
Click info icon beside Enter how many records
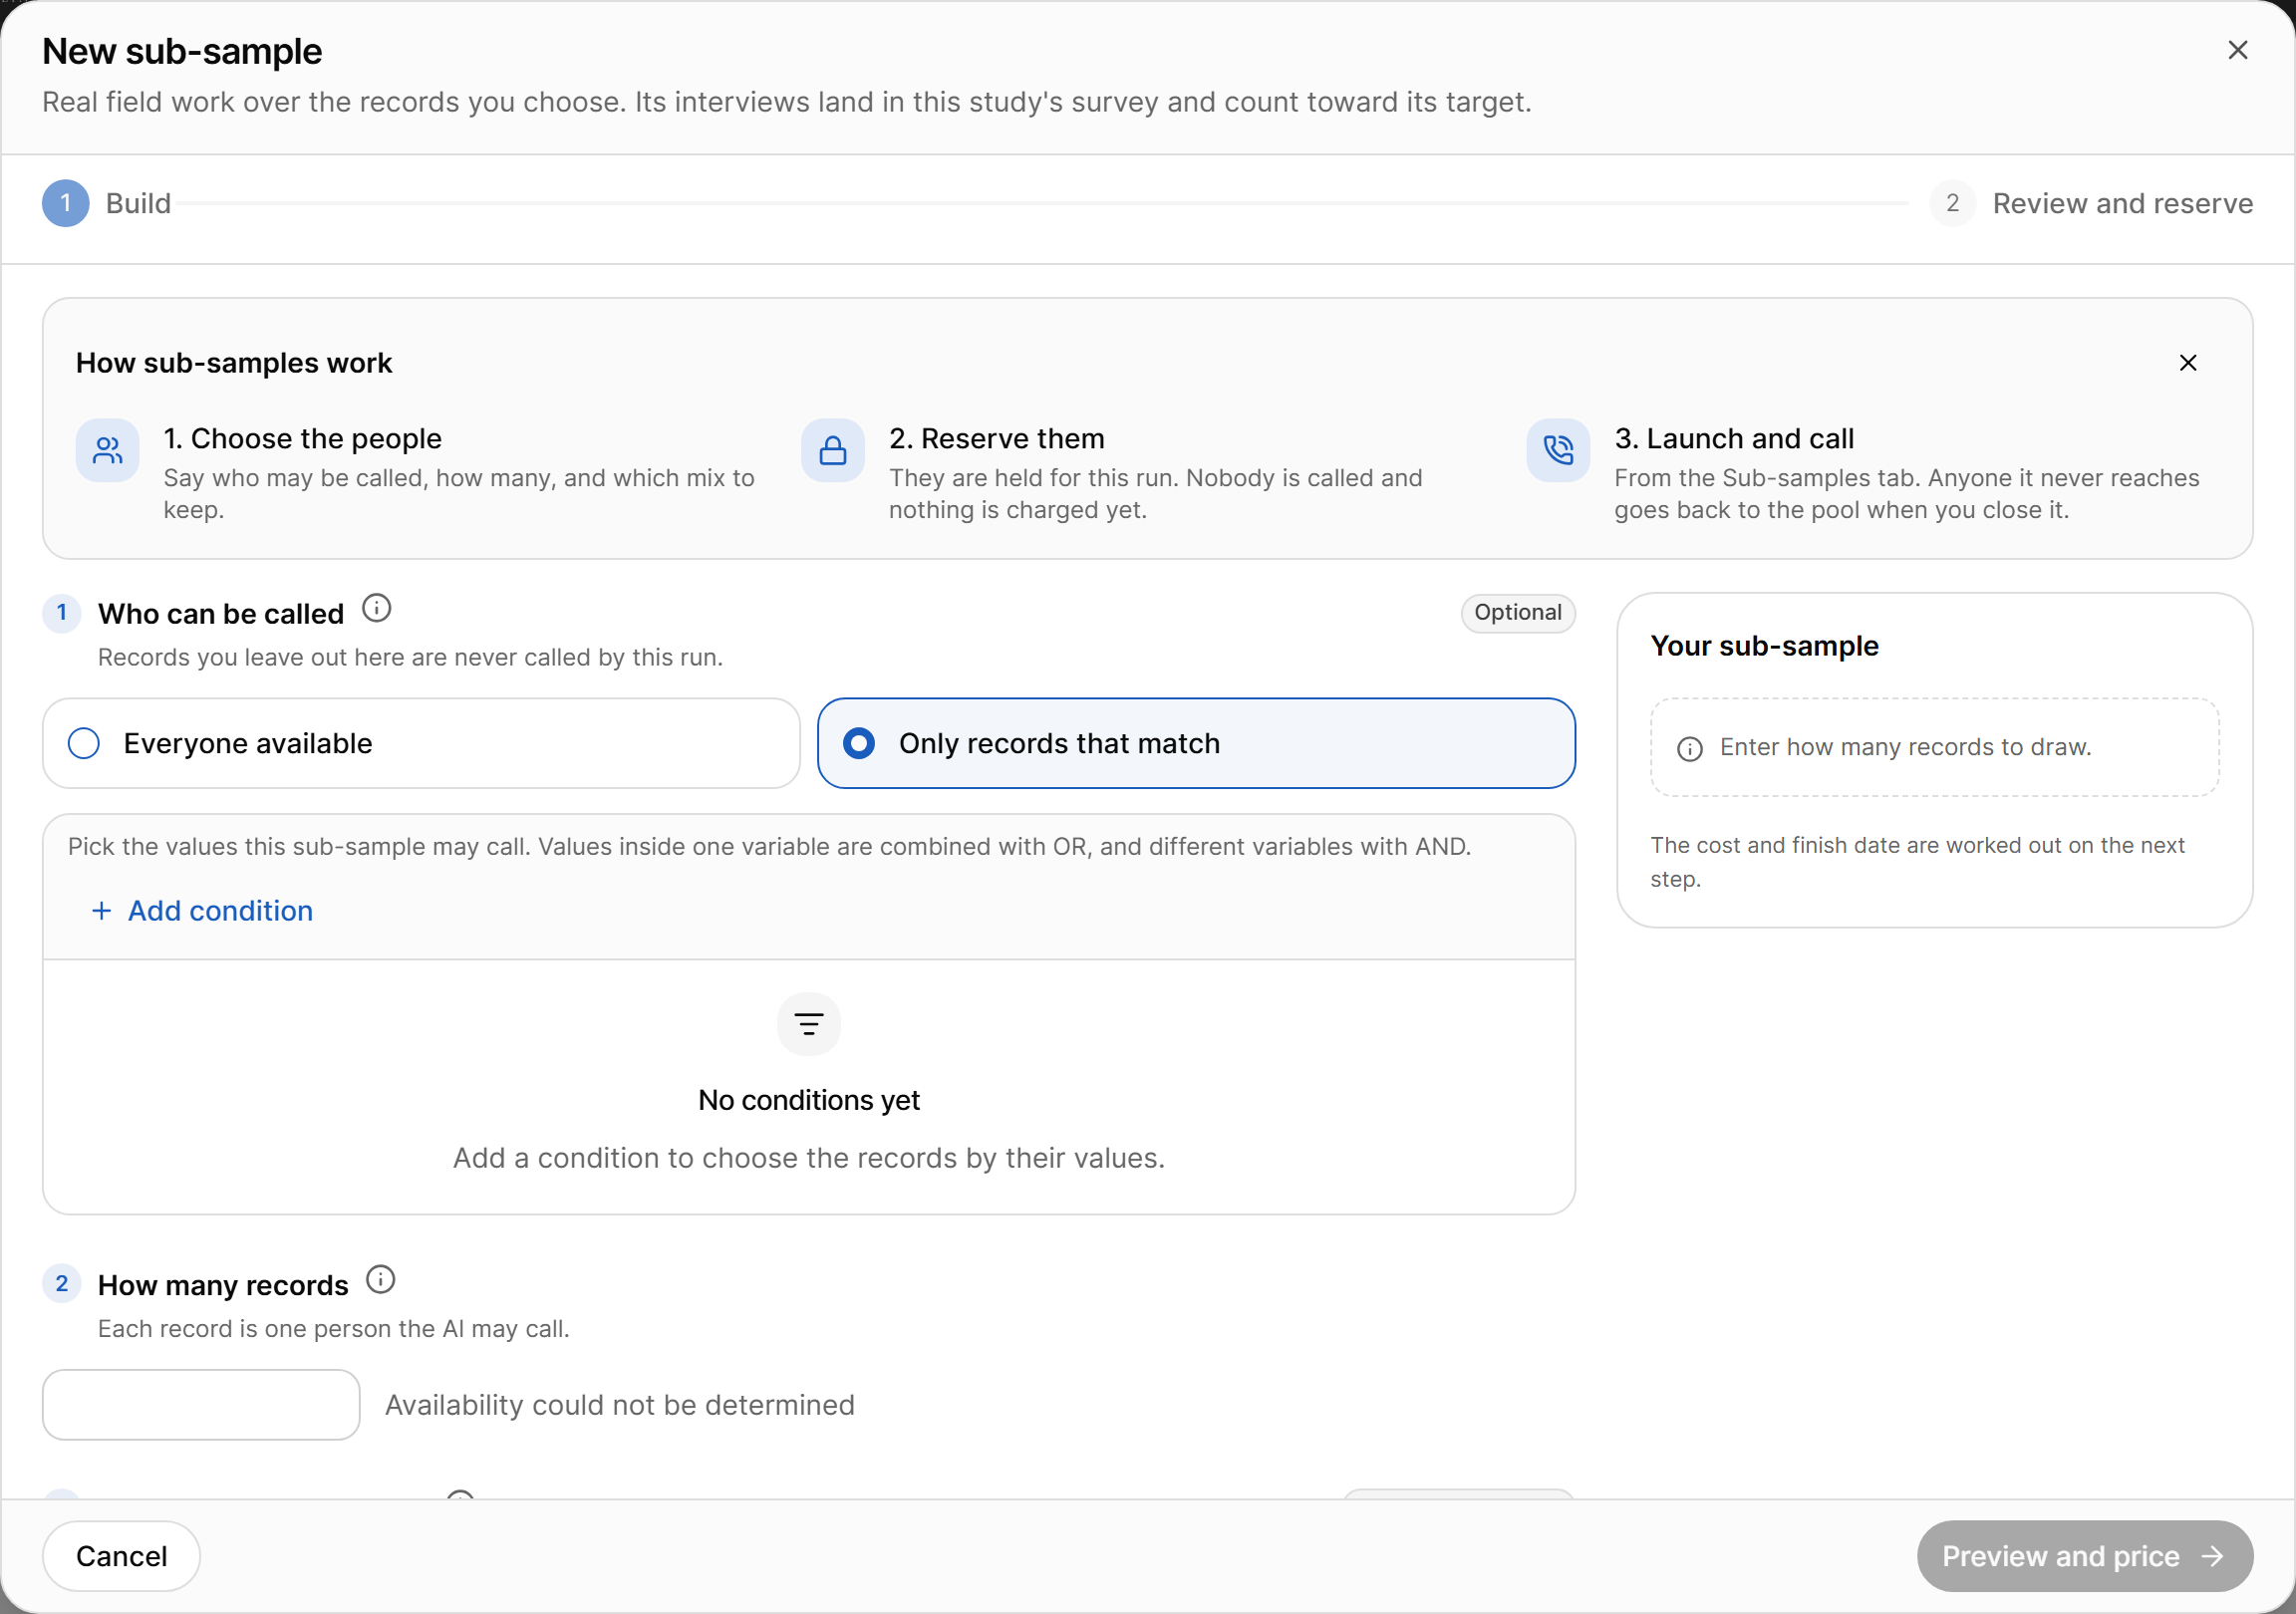(1689, 749)
